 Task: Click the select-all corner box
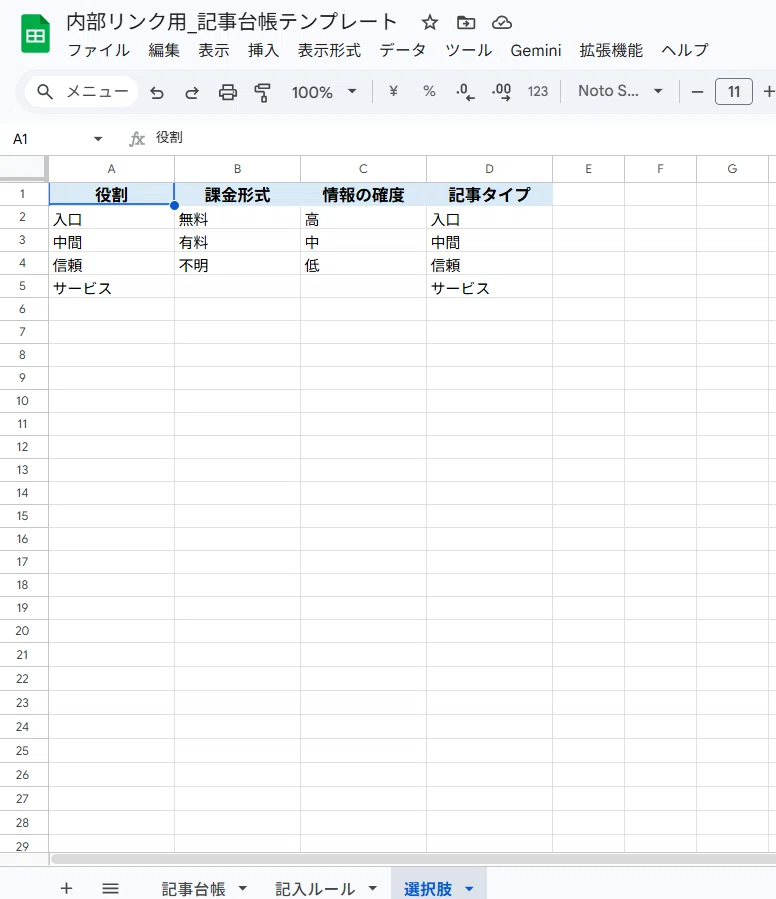(23, 169)
